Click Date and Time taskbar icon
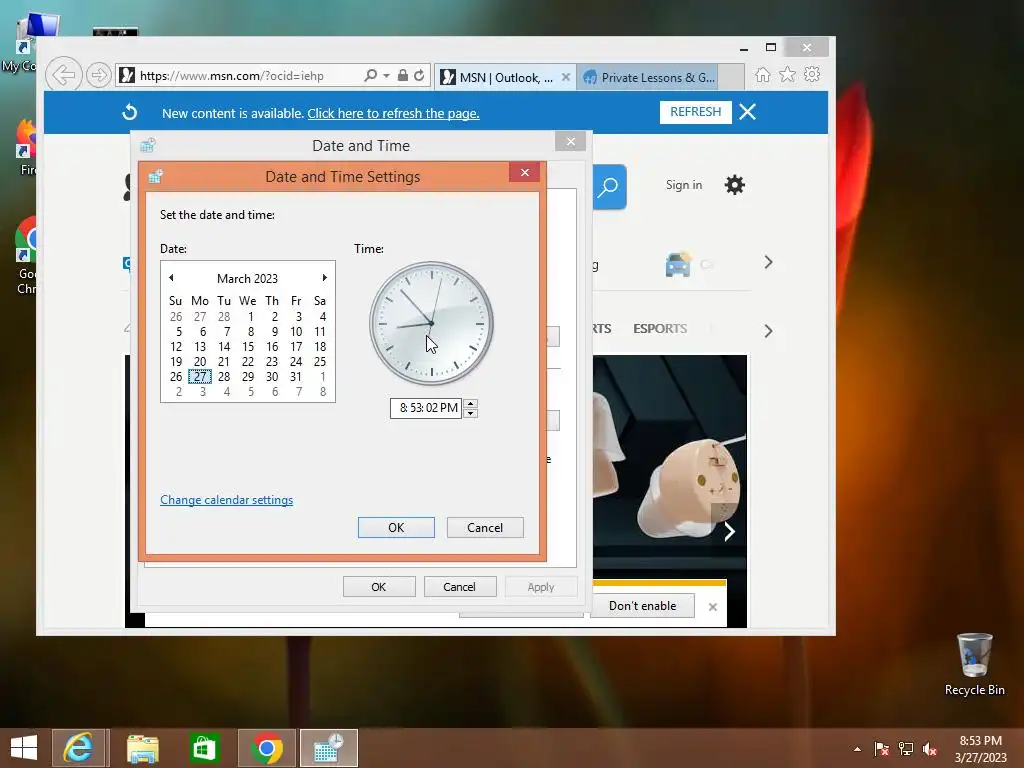The height and width of the screenshot is (768, 1024). point(328,748)
